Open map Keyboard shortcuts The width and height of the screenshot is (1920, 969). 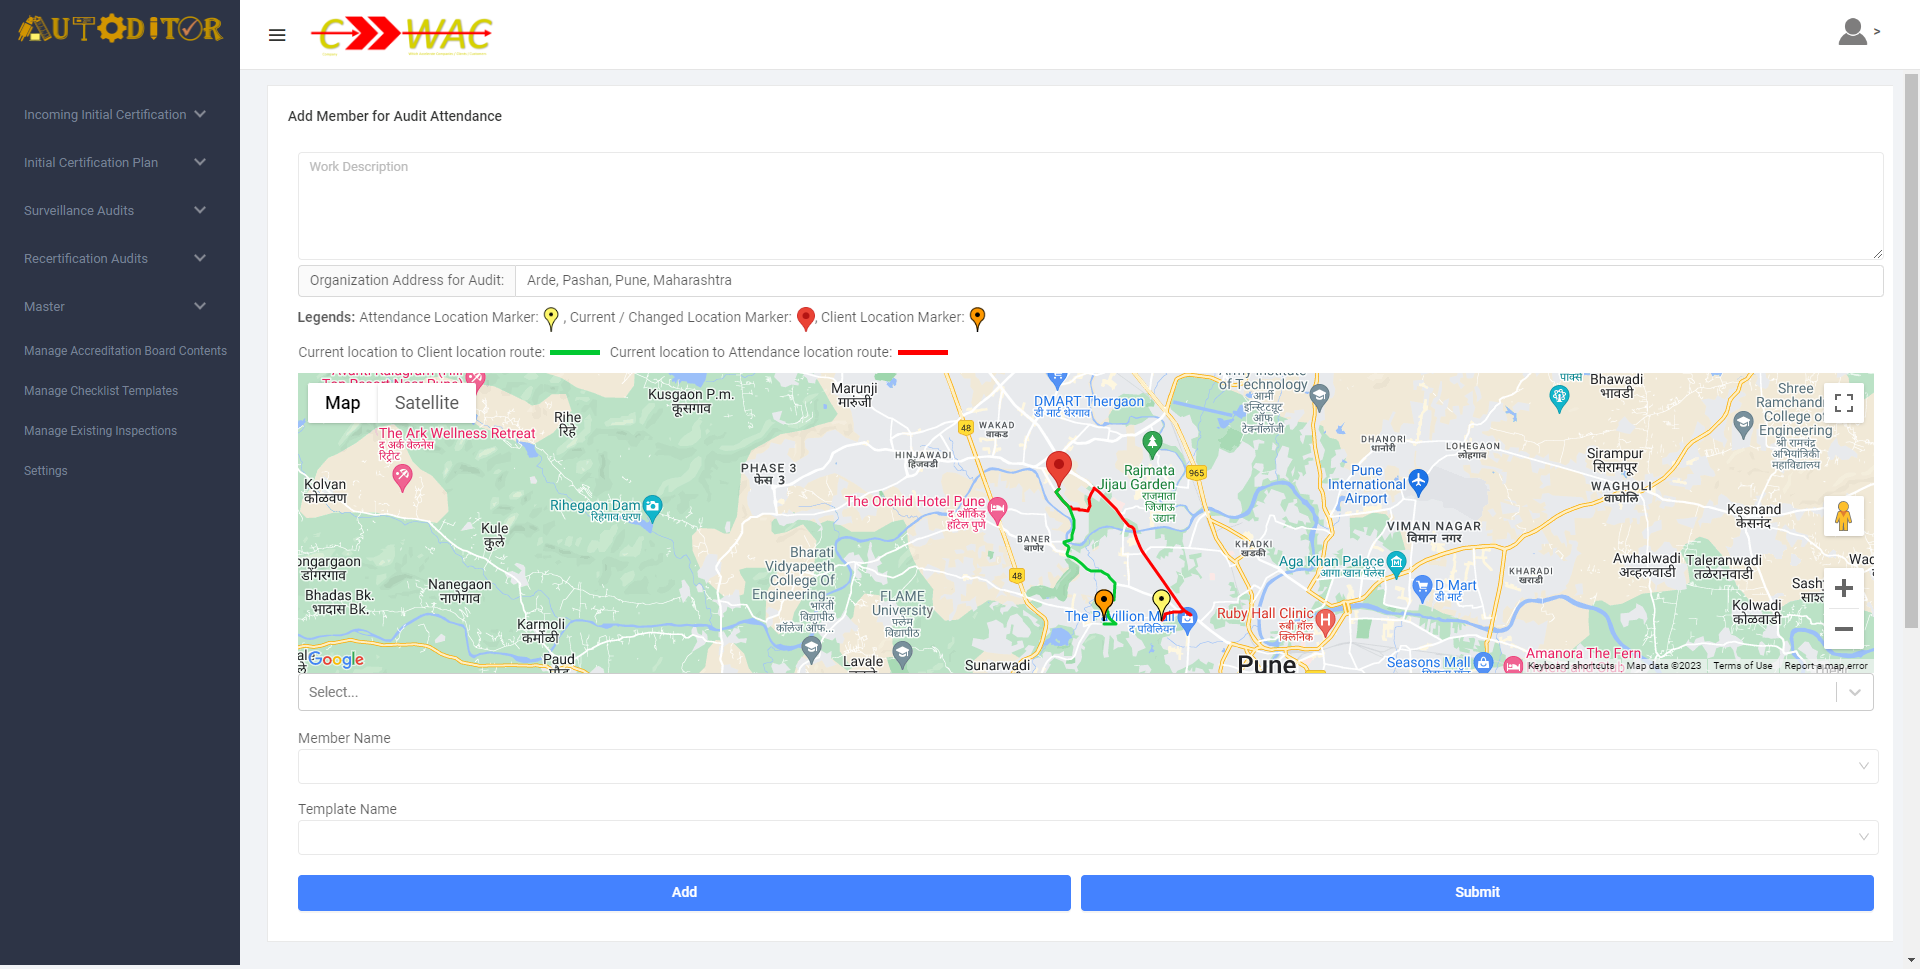pyautogui.click(x=1571, y=666)
